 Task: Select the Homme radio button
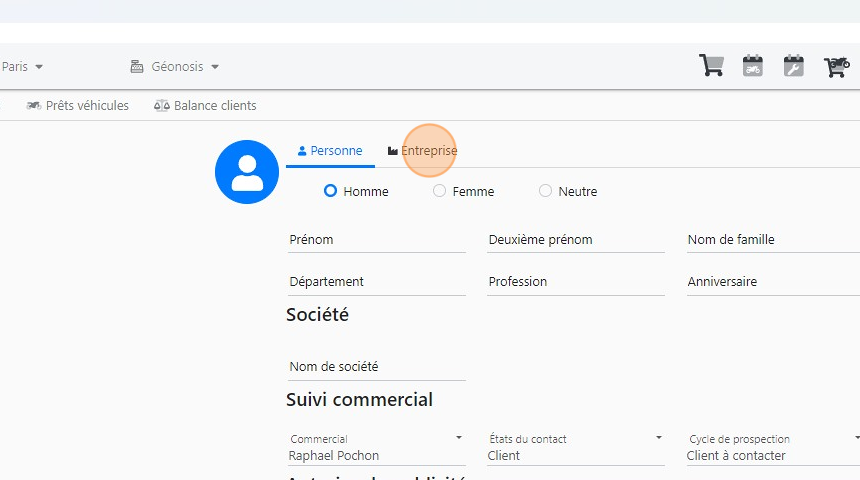[x=330, y=191]
